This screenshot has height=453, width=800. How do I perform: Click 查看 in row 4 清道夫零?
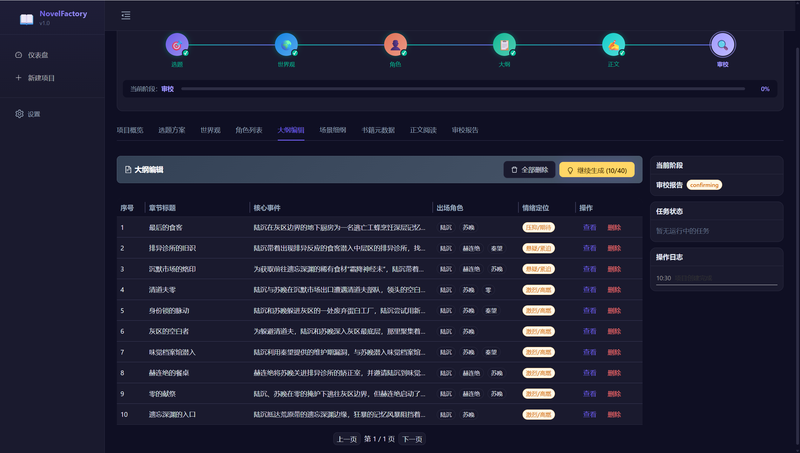point(590,290)
